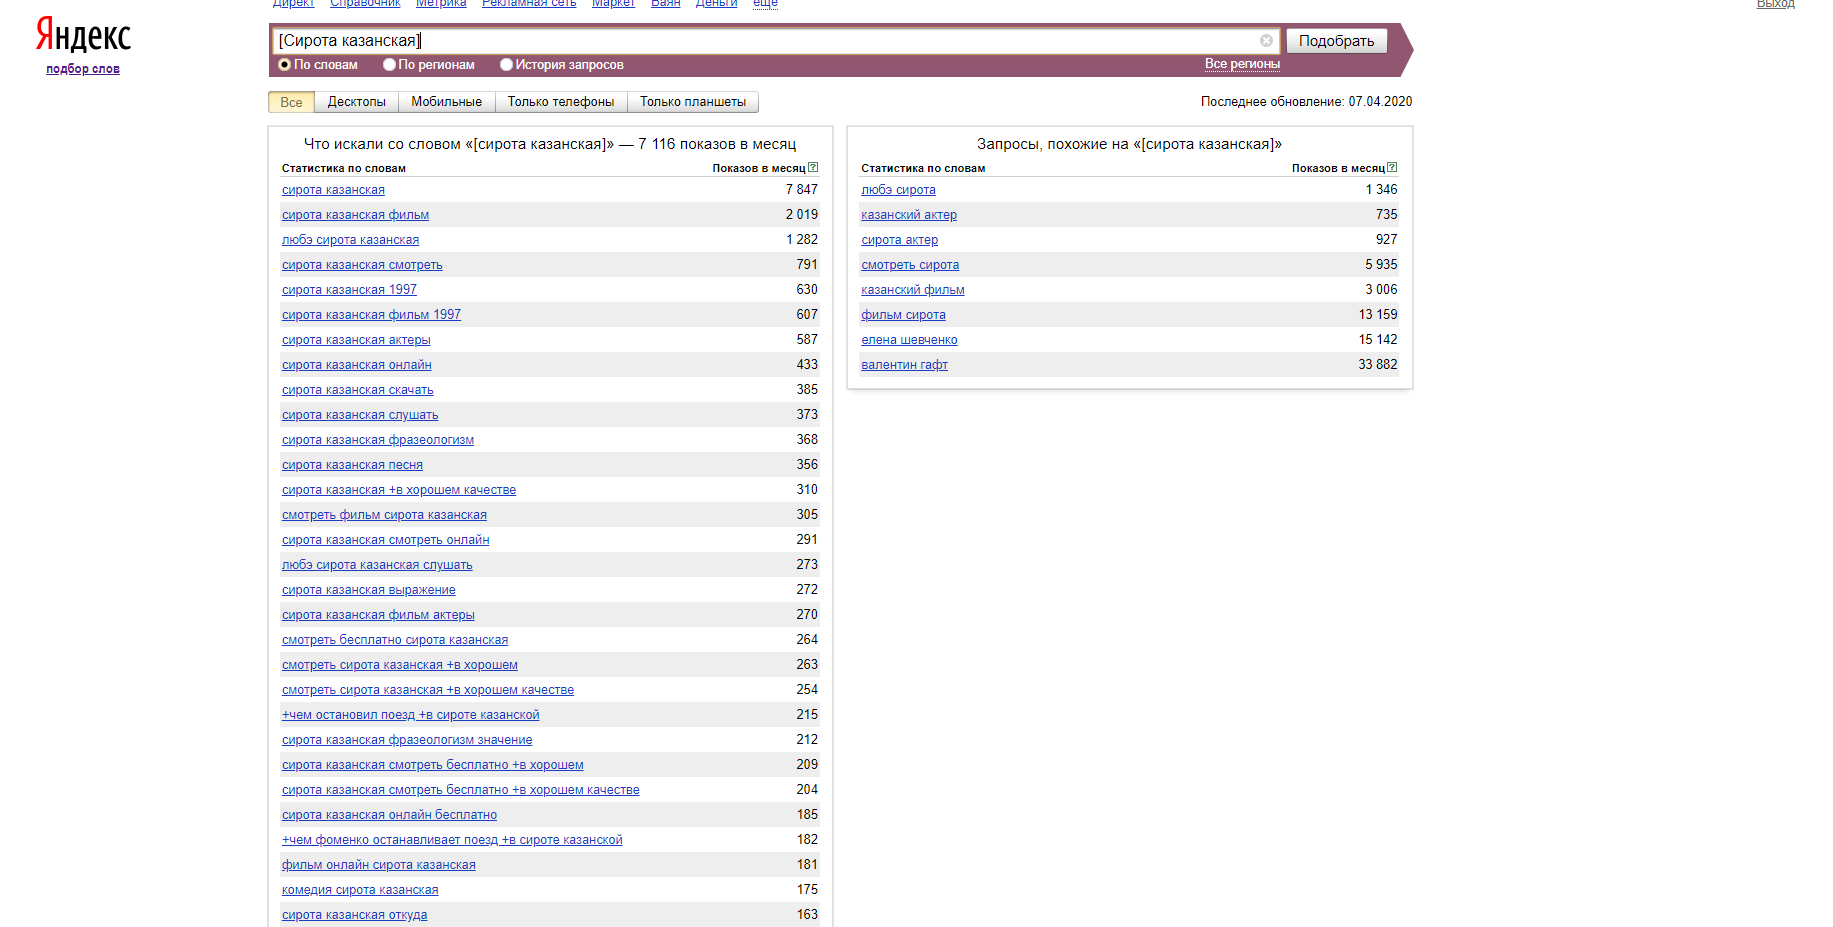Click the Яндекс logo

[x=83, y=36]
